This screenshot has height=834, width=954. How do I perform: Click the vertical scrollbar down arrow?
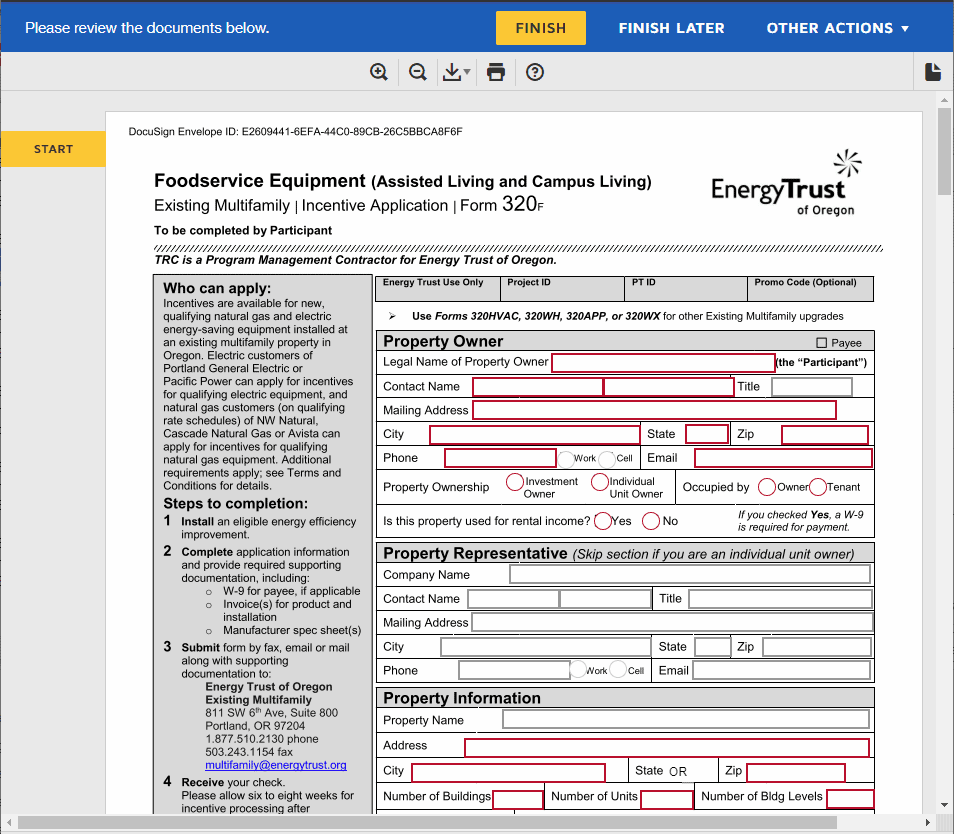[x=944, y=805]
